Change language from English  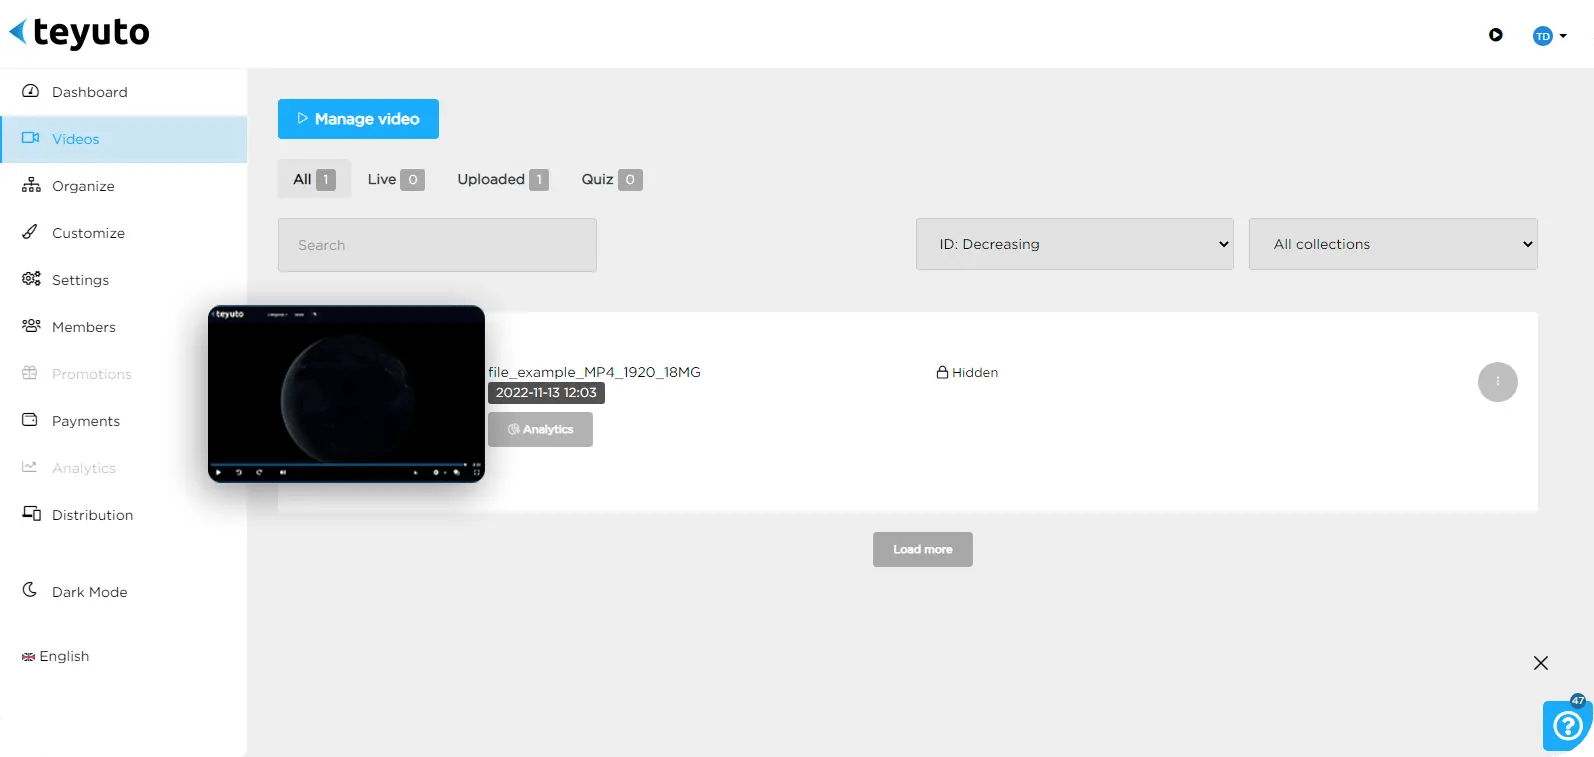(x=64, y=656)
